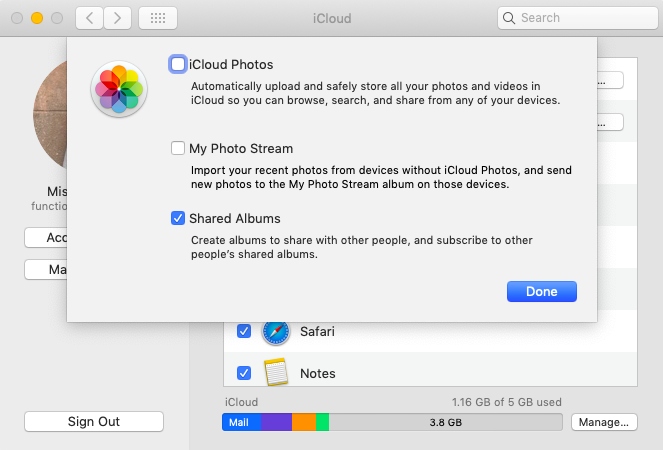Click the iCloud window title
663x450 pixels.
click(332, 18)
